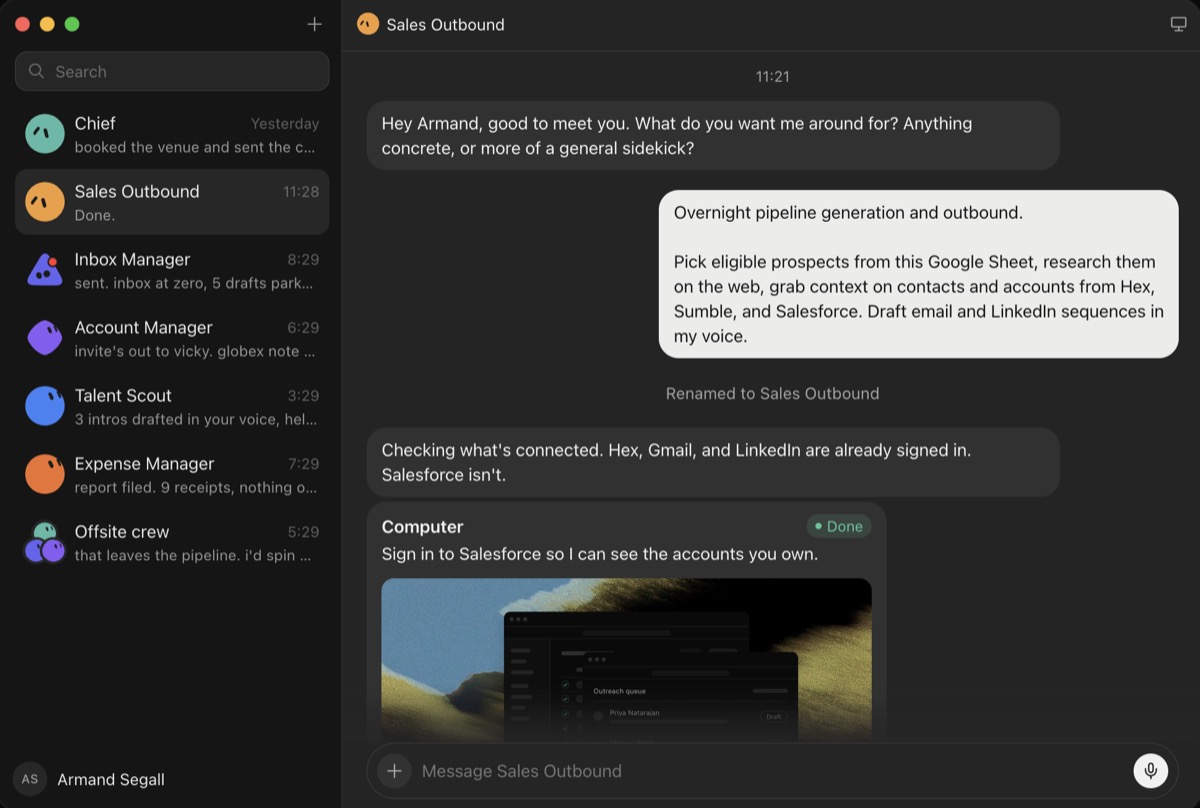The width and height of the screenshot is (1200, 808).
Task: Click the green macOS maximize window button
Action: coord(71,24)
